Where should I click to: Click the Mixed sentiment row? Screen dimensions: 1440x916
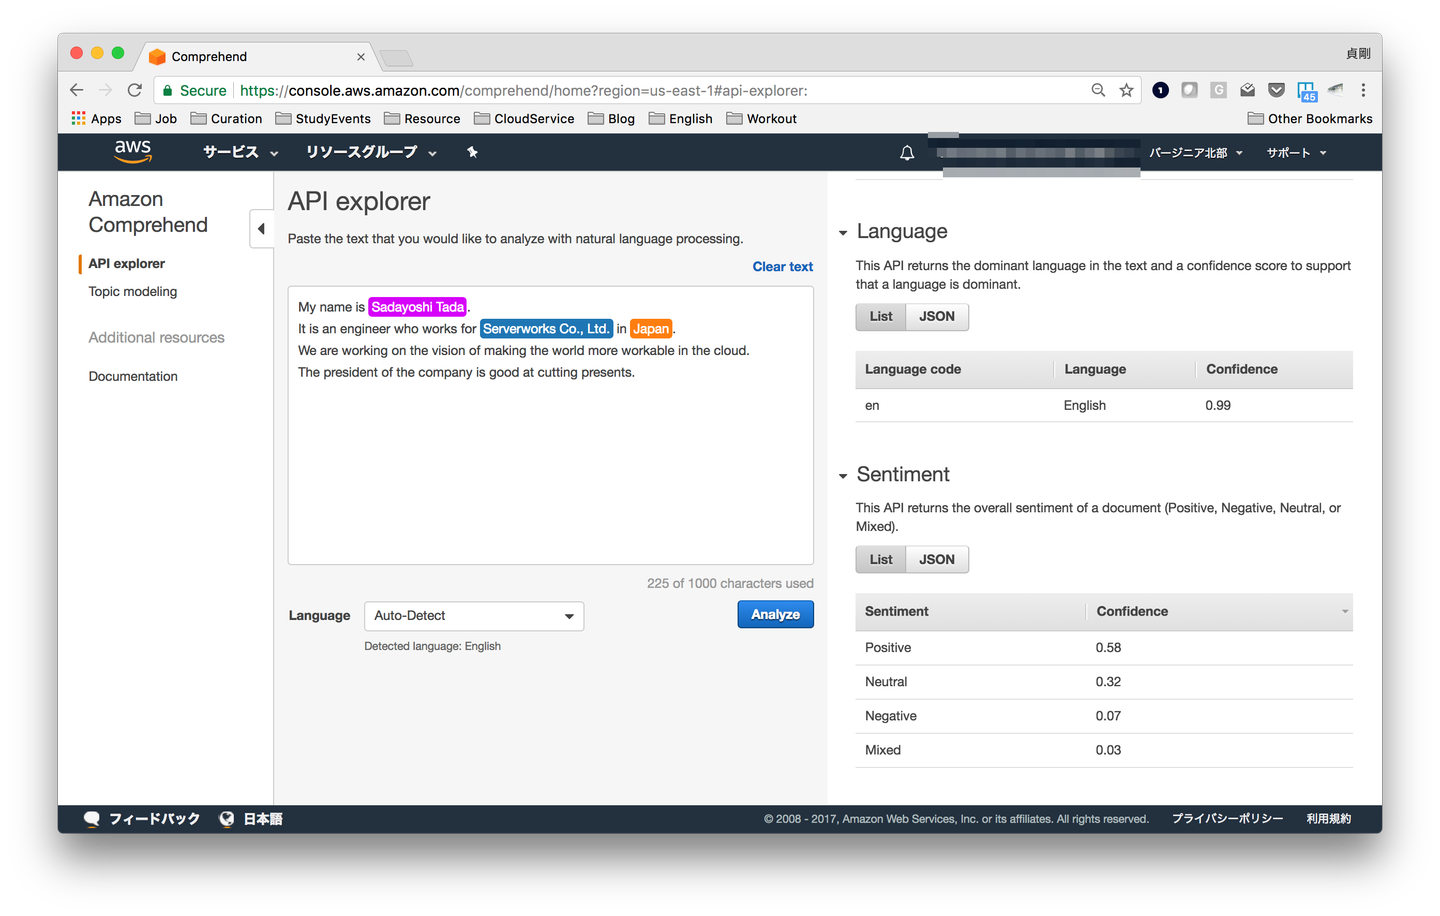coord(1104,750)
